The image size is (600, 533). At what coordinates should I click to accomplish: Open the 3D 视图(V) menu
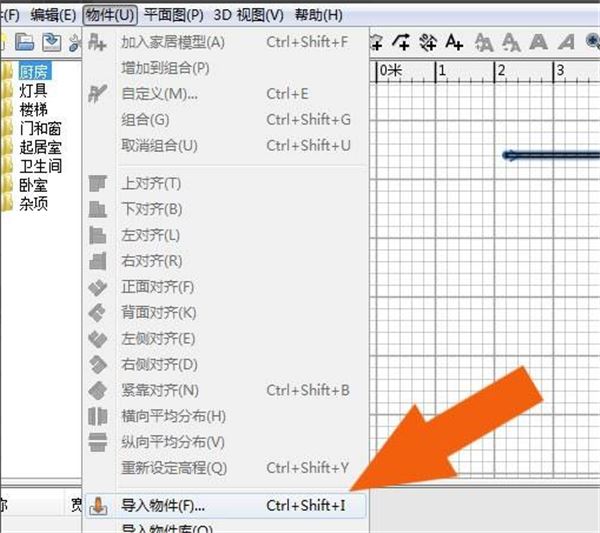click(x=248, y=15)
